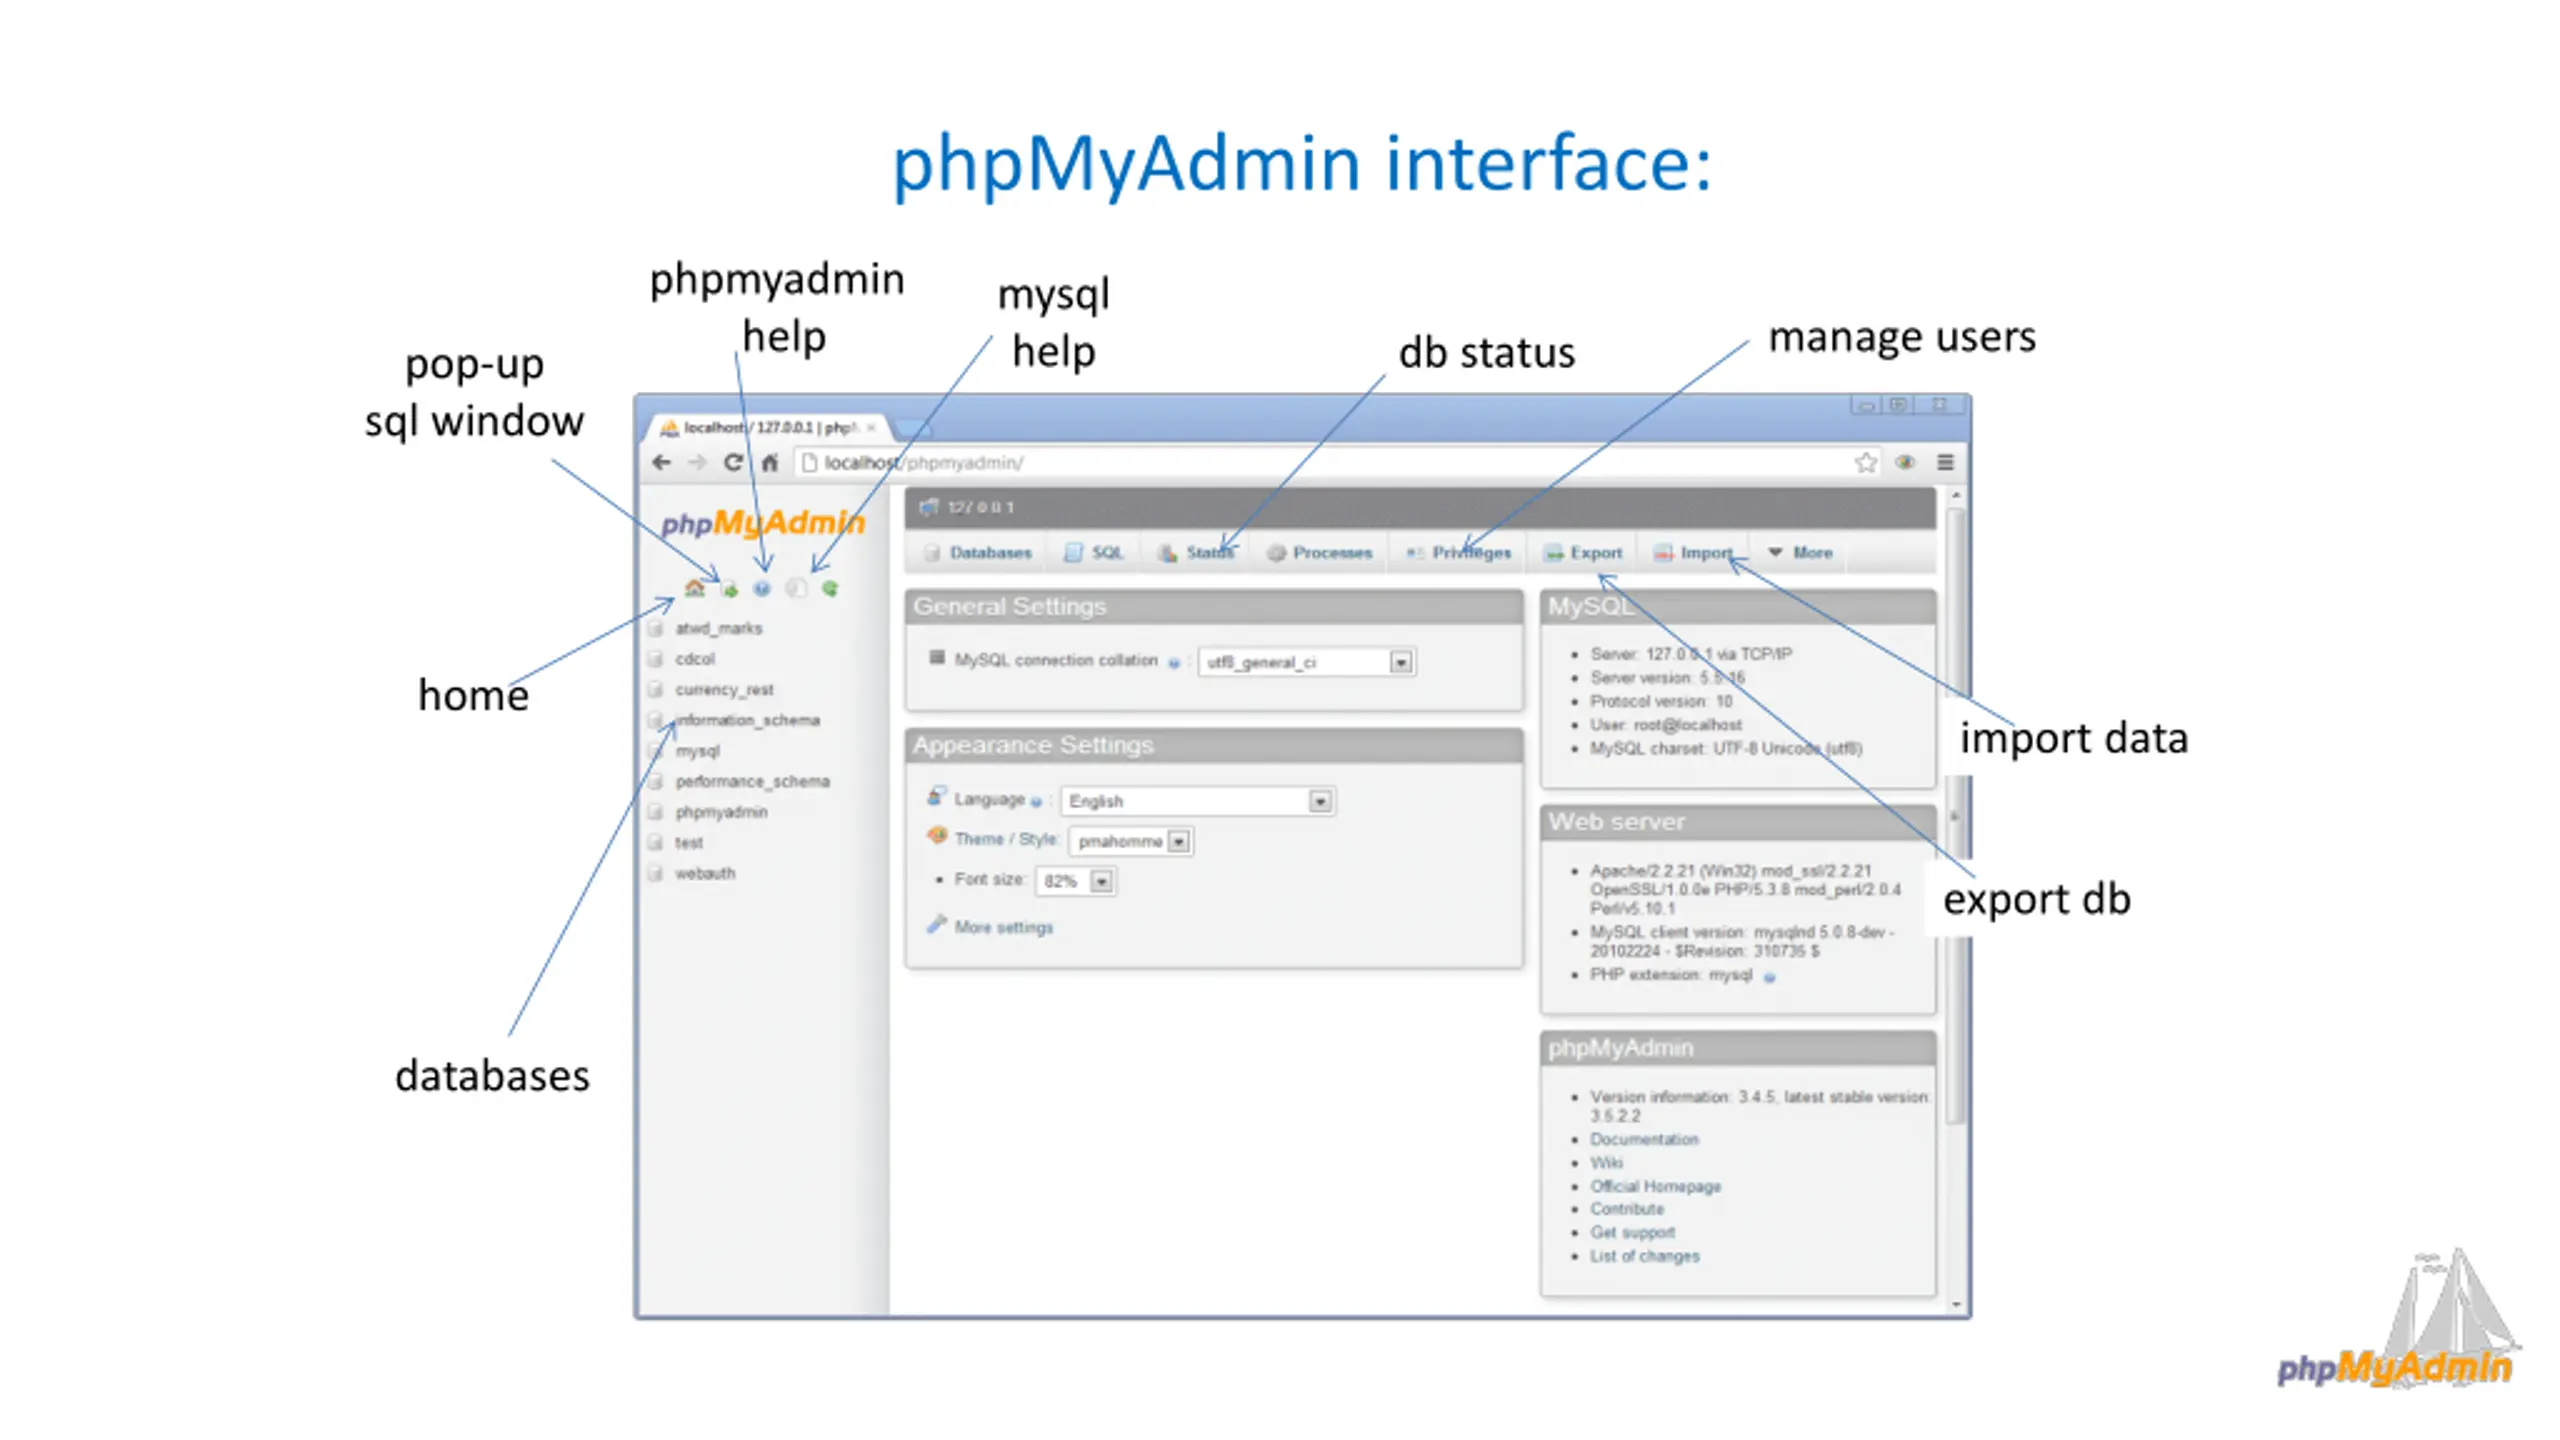Reload the page with browser refresh icon

click(x=733, y=462)
